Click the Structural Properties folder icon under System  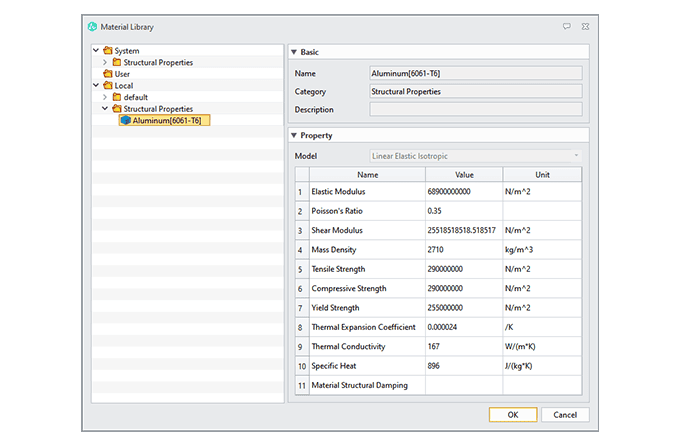coord(117,63)
